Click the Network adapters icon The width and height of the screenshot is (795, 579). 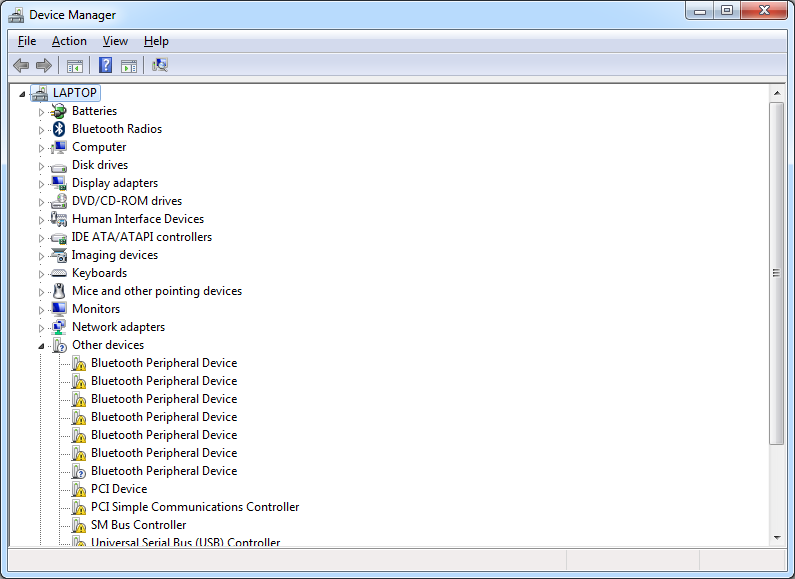click(x=59, y=327)
